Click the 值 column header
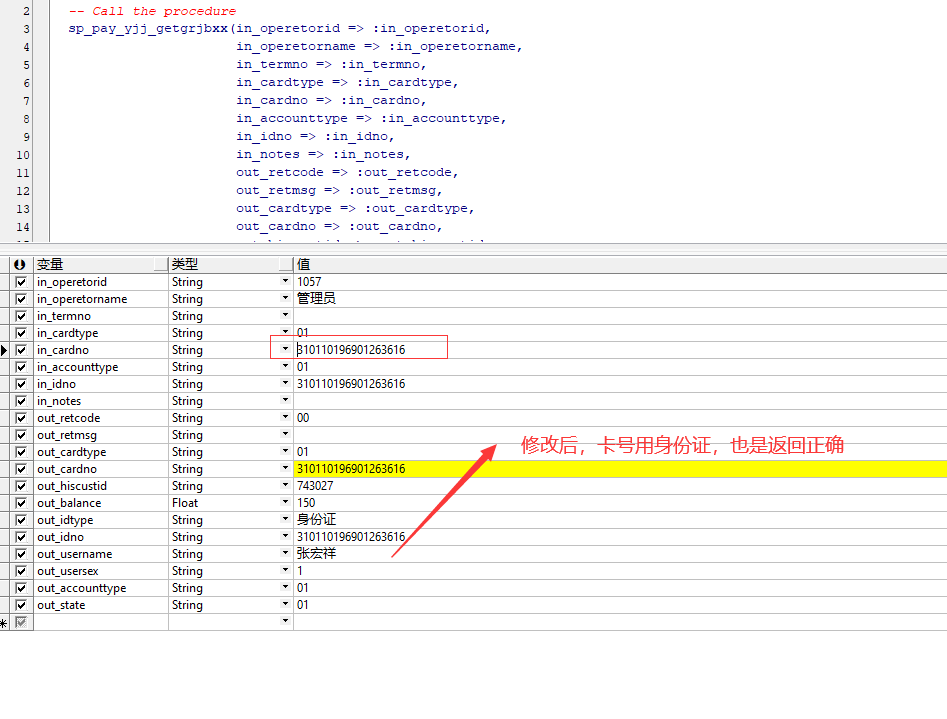This screenshot has width=947, height=719. pyautogui.click(x=620, y=264)
